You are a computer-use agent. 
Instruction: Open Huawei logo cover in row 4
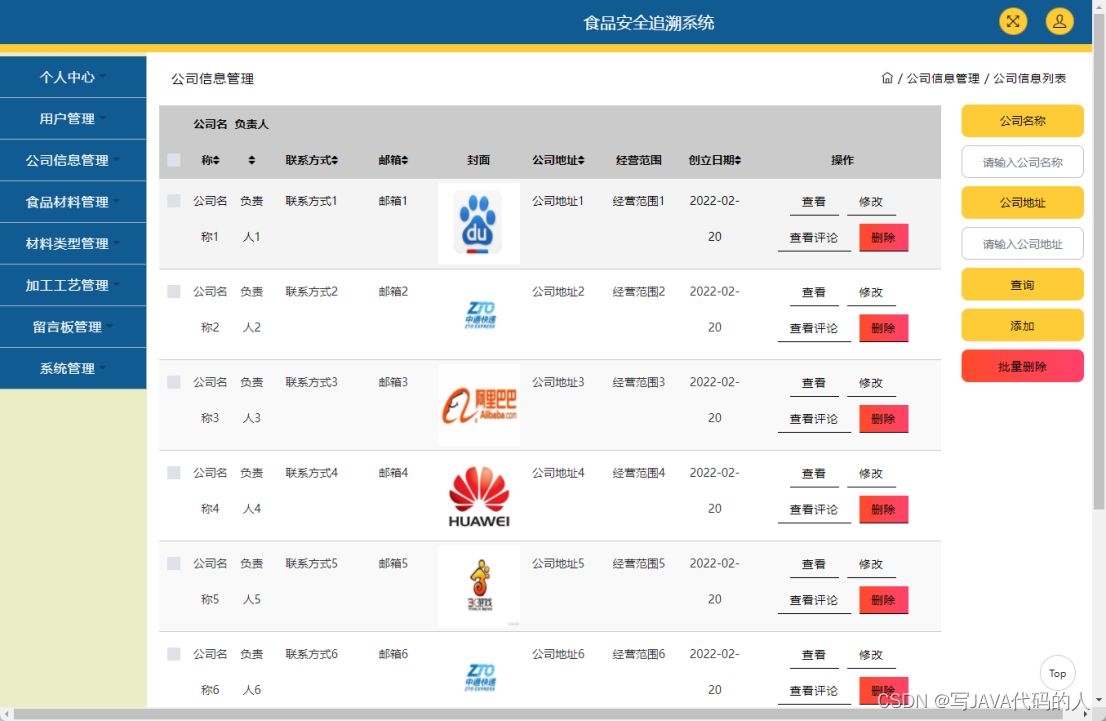click(479, 496)
